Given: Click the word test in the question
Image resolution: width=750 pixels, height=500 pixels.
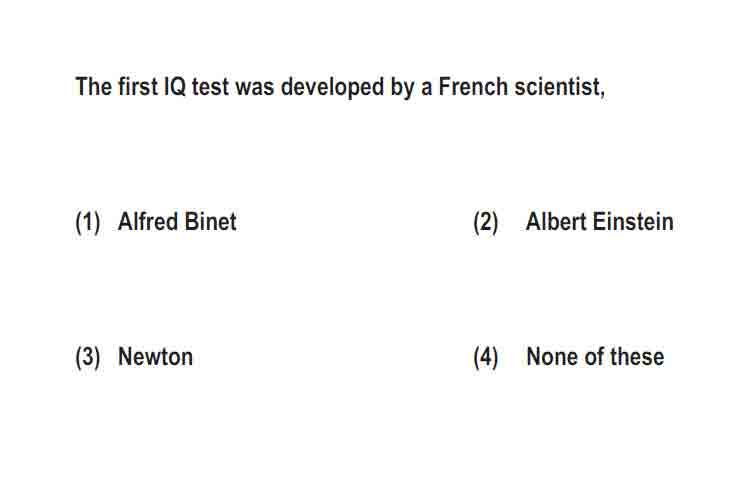Looking at the screenshot, I should tap(210, 88).
